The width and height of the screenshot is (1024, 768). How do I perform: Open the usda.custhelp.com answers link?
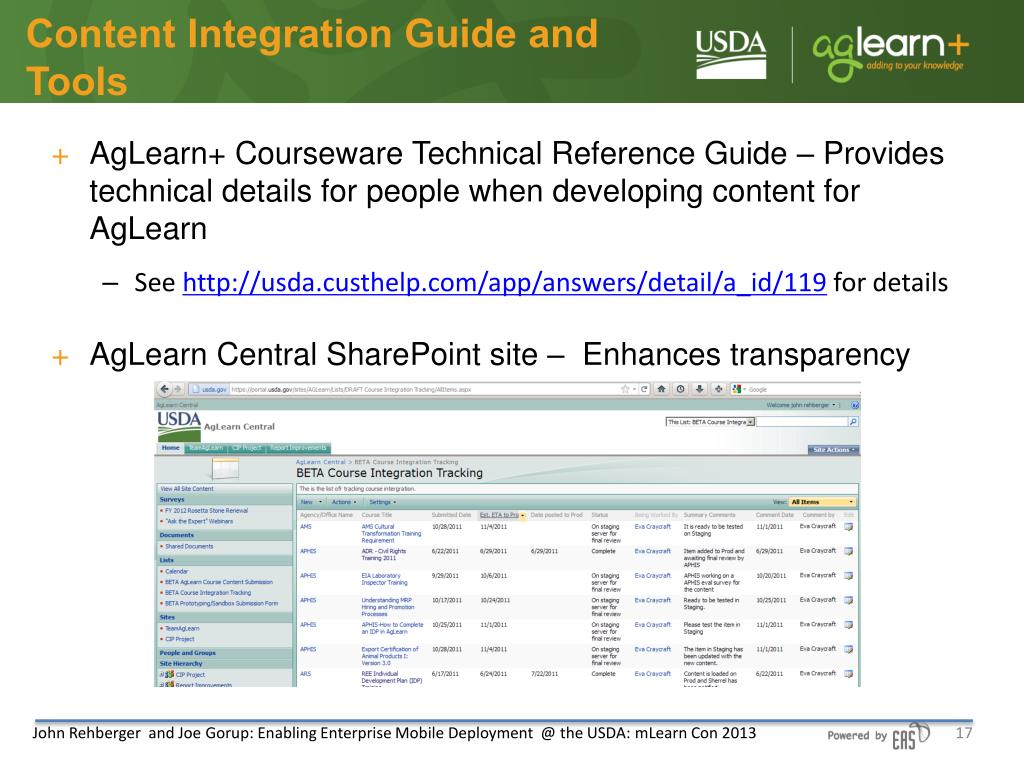point(504,283)
